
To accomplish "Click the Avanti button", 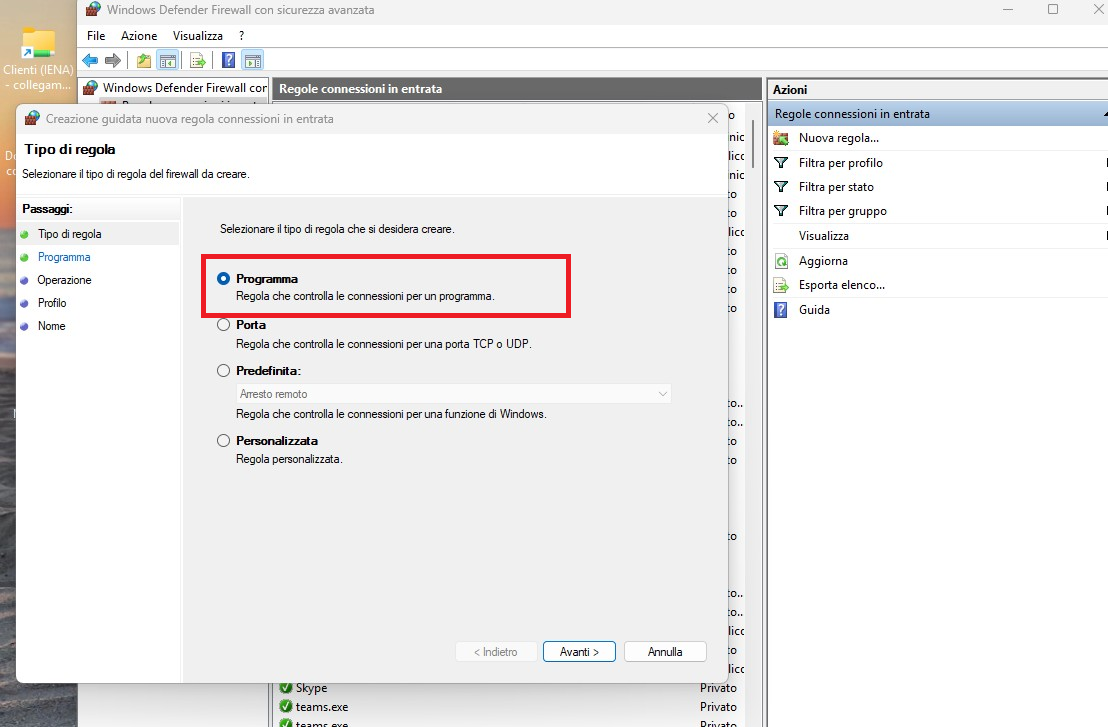I will 579,652.
